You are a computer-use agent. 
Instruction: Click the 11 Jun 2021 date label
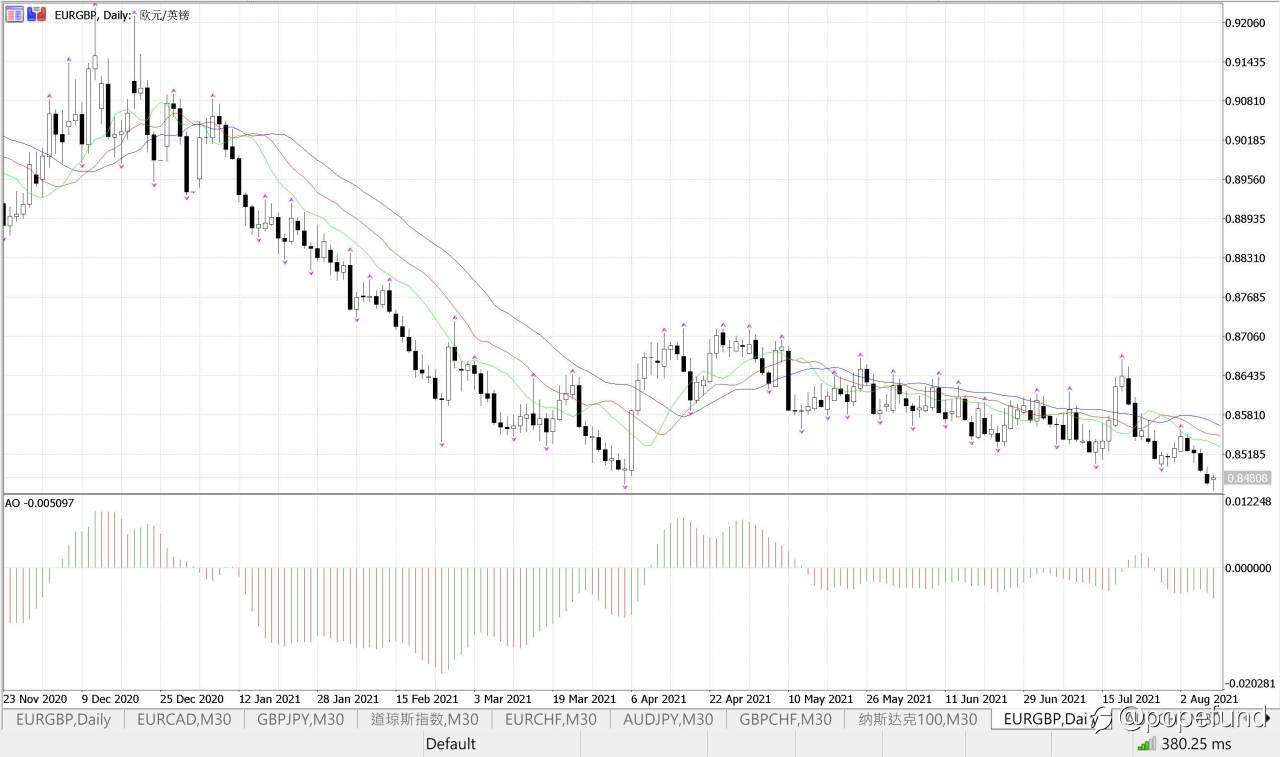pyautogui.click(x=977, y=698)
